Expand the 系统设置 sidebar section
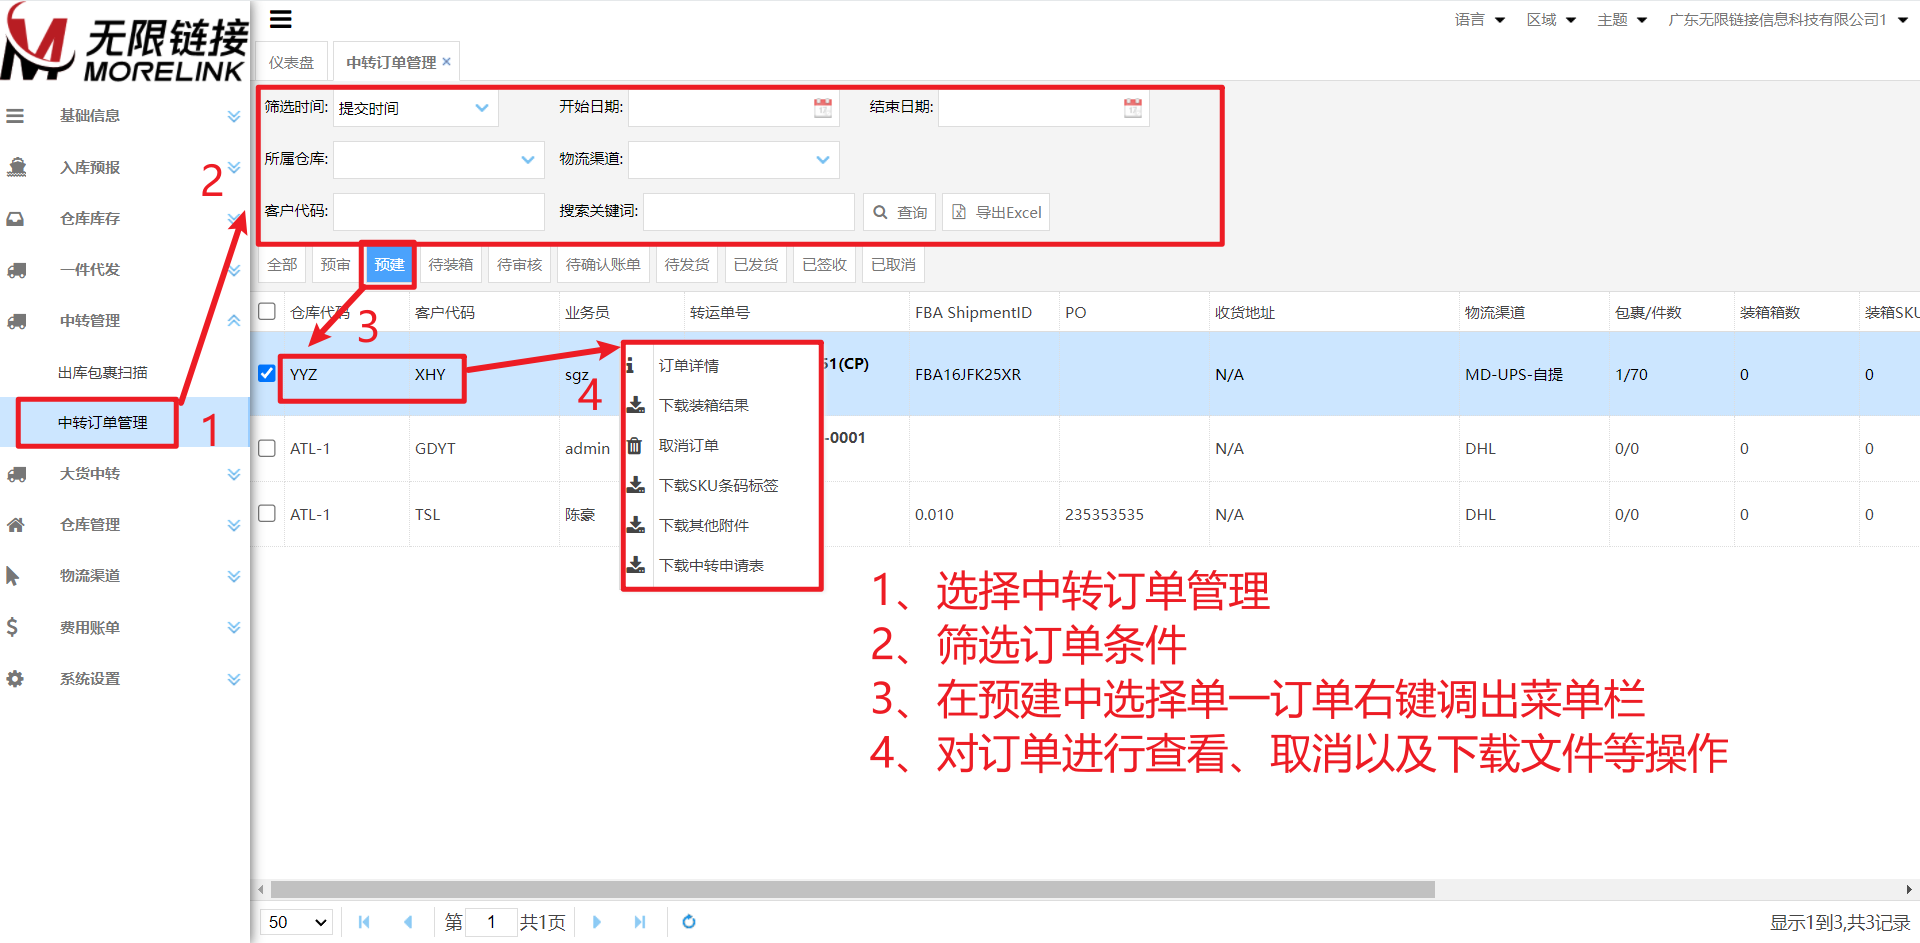Viewport: 1920px width, 943px height. [234, 679]
